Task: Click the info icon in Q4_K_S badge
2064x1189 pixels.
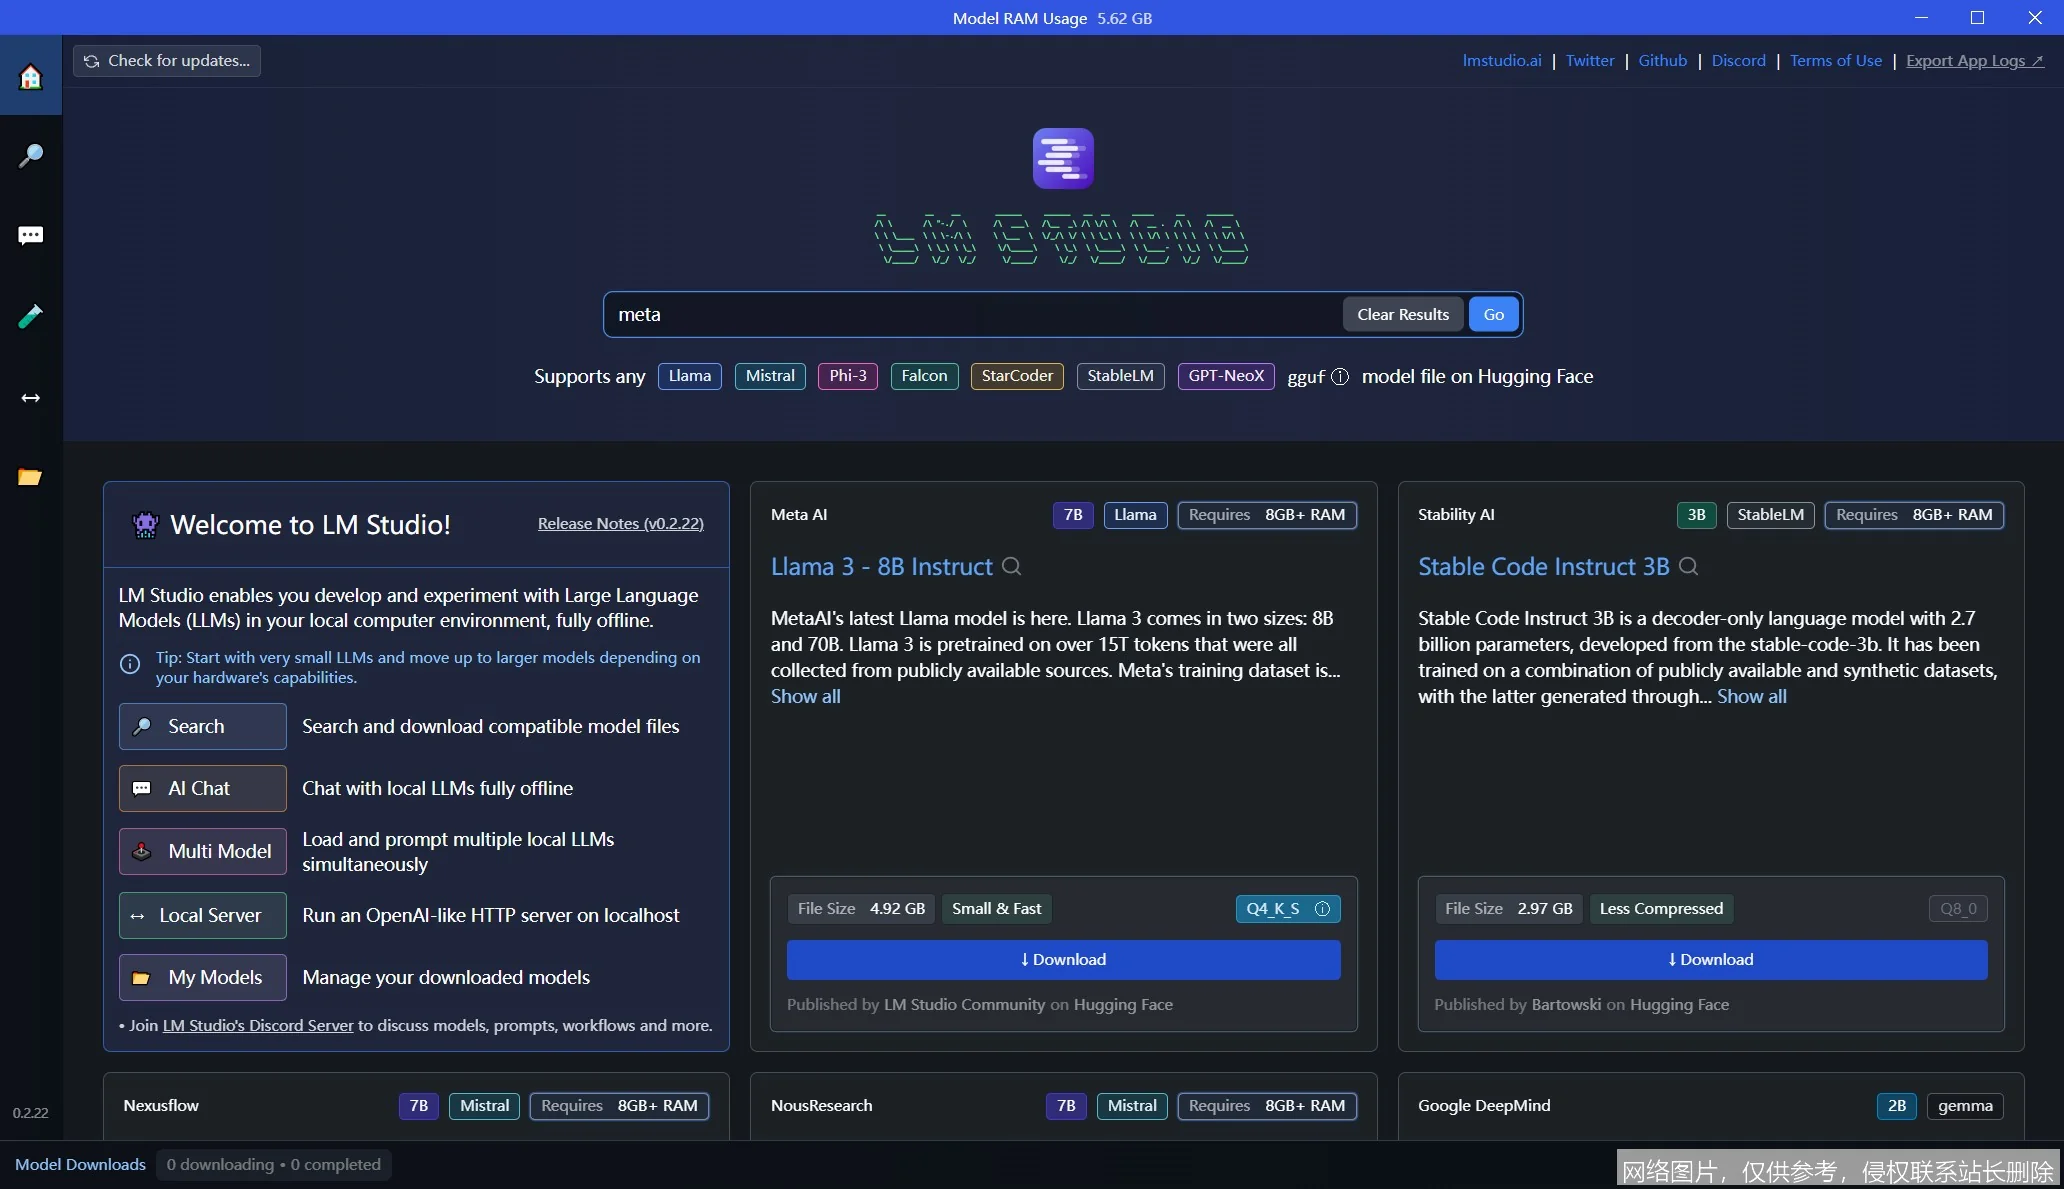Action: tap(1322, 909)
